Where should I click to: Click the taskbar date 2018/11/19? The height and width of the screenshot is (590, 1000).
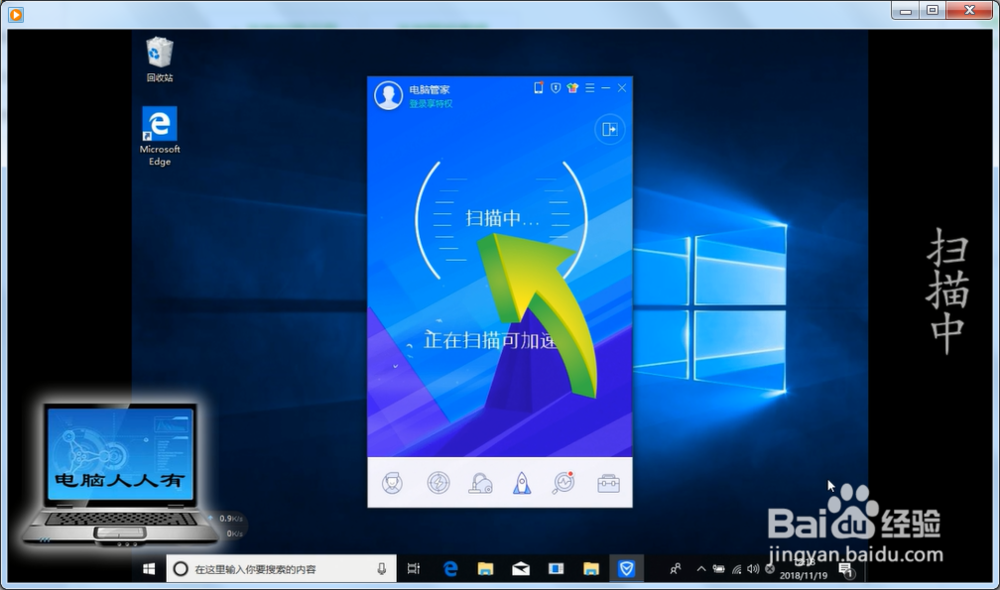click(803, 575)
